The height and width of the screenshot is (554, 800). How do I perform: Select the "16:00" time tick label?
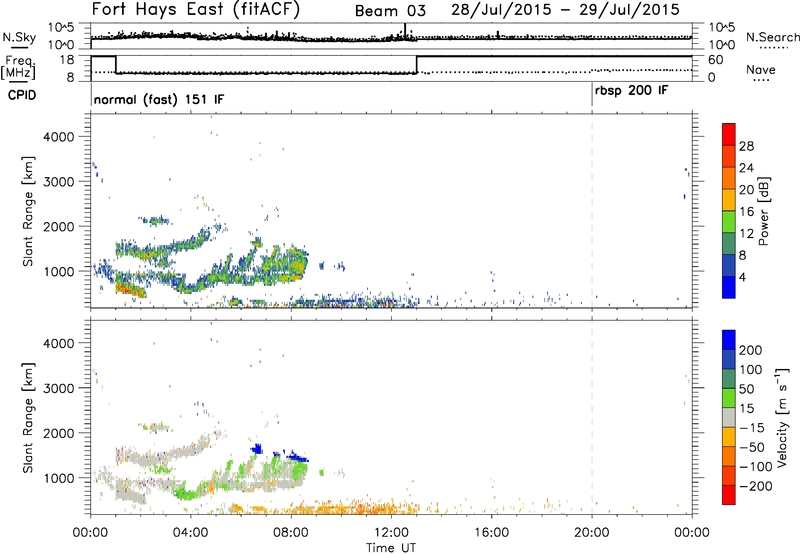pyautogui.click(x=491, y=533)
